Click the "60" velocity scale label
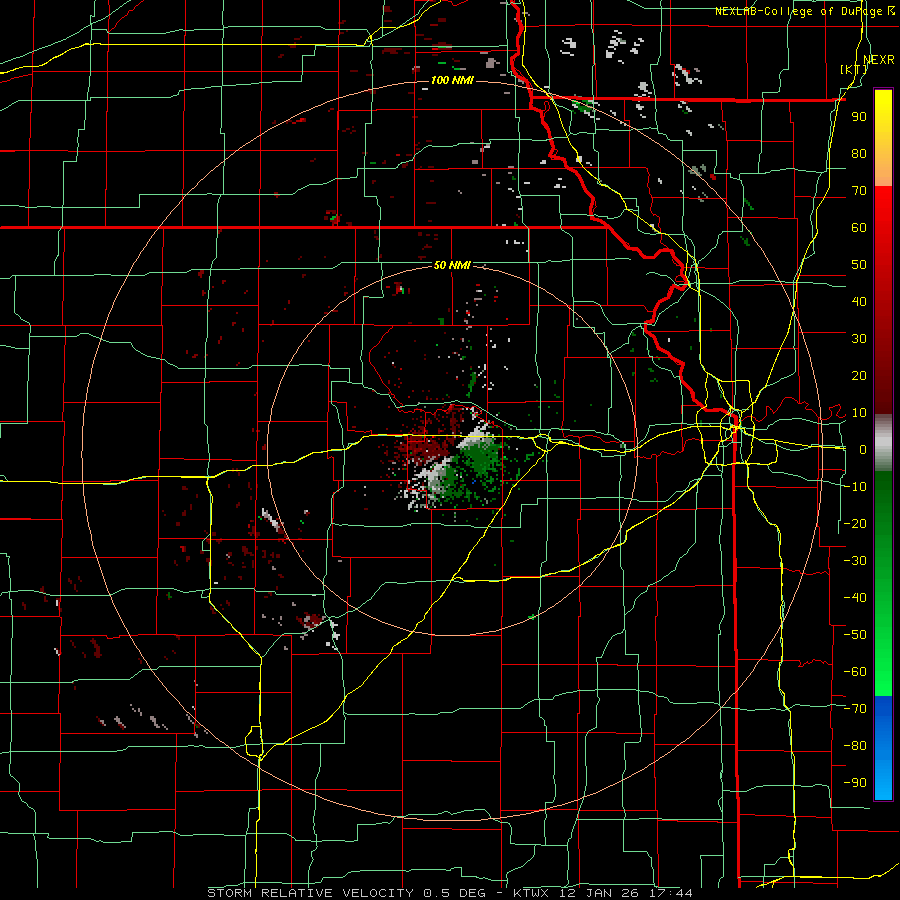 coord(859,227)
